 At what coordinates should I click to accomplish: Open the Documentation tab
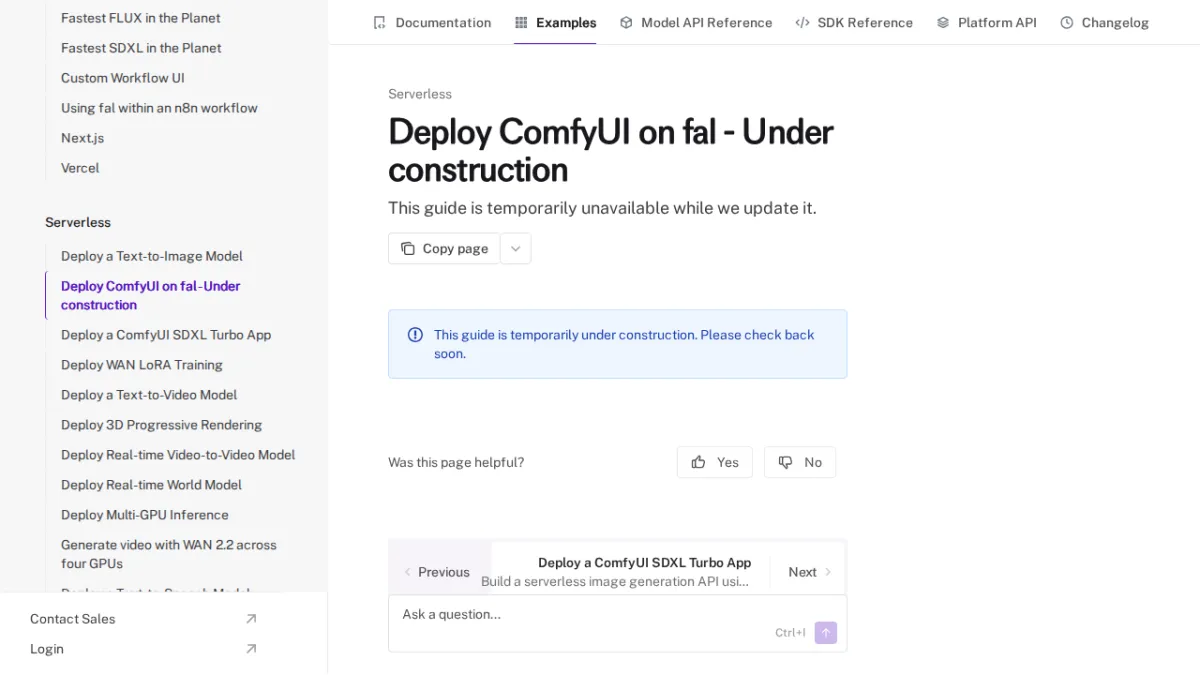coord(432,22)
